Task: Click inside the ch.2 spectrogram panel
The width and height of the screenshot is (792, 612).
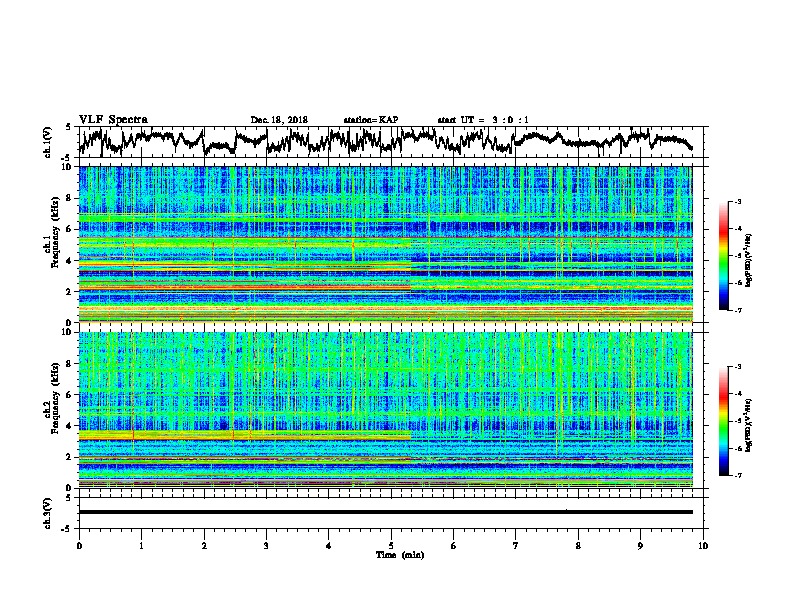Action: (385, 410)
